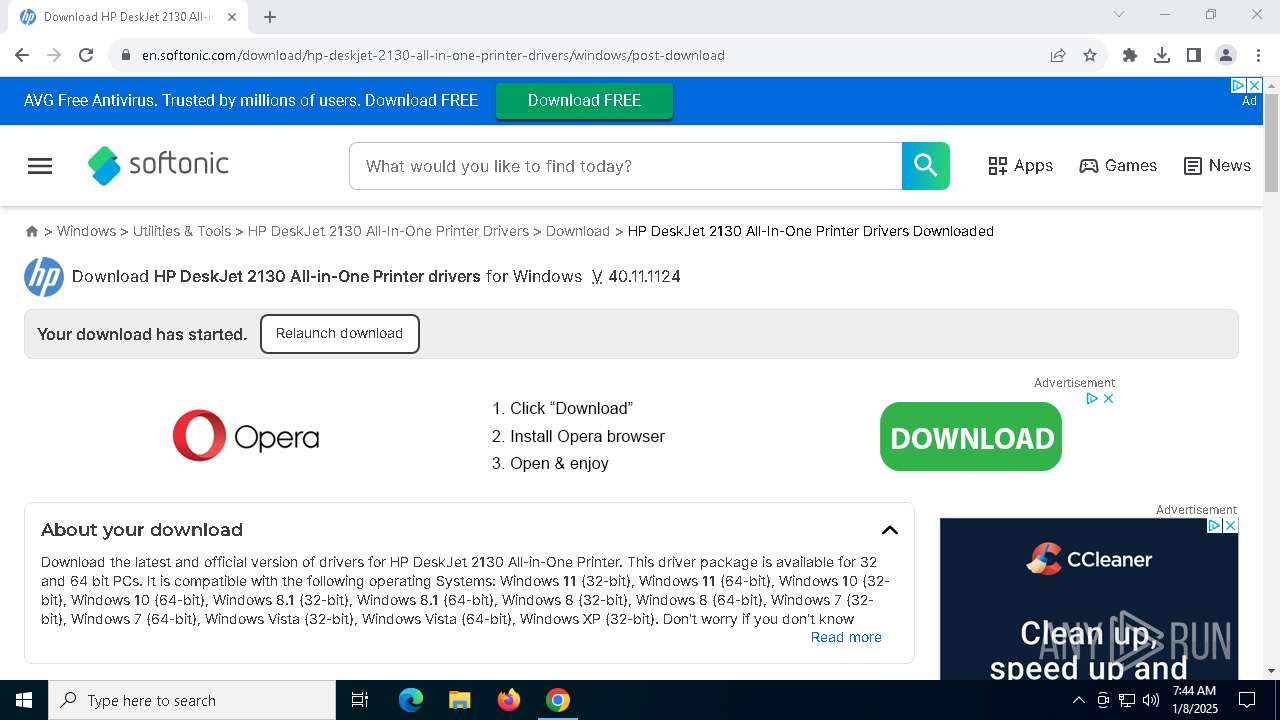
Task: Open the tab search dropdown arrow
Action: [x=1119, y=14]
